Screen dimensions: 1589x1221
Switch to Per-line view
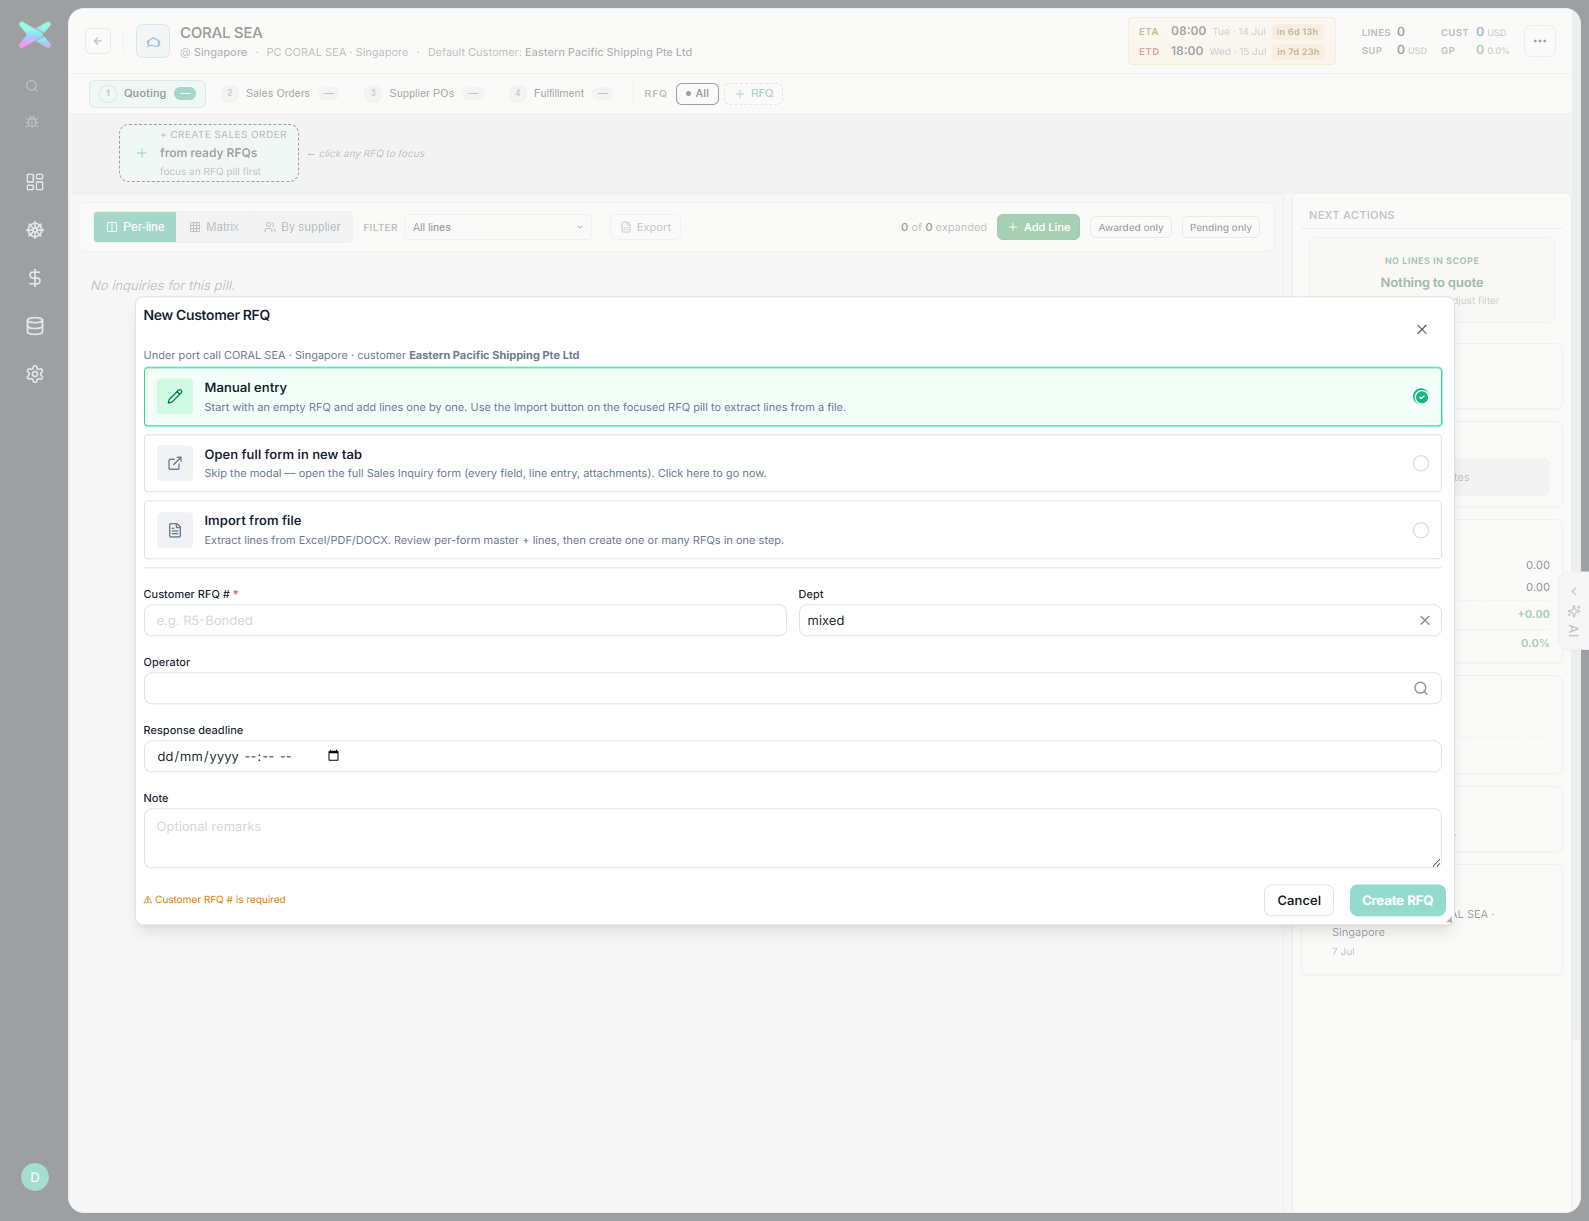coord(135,227)
